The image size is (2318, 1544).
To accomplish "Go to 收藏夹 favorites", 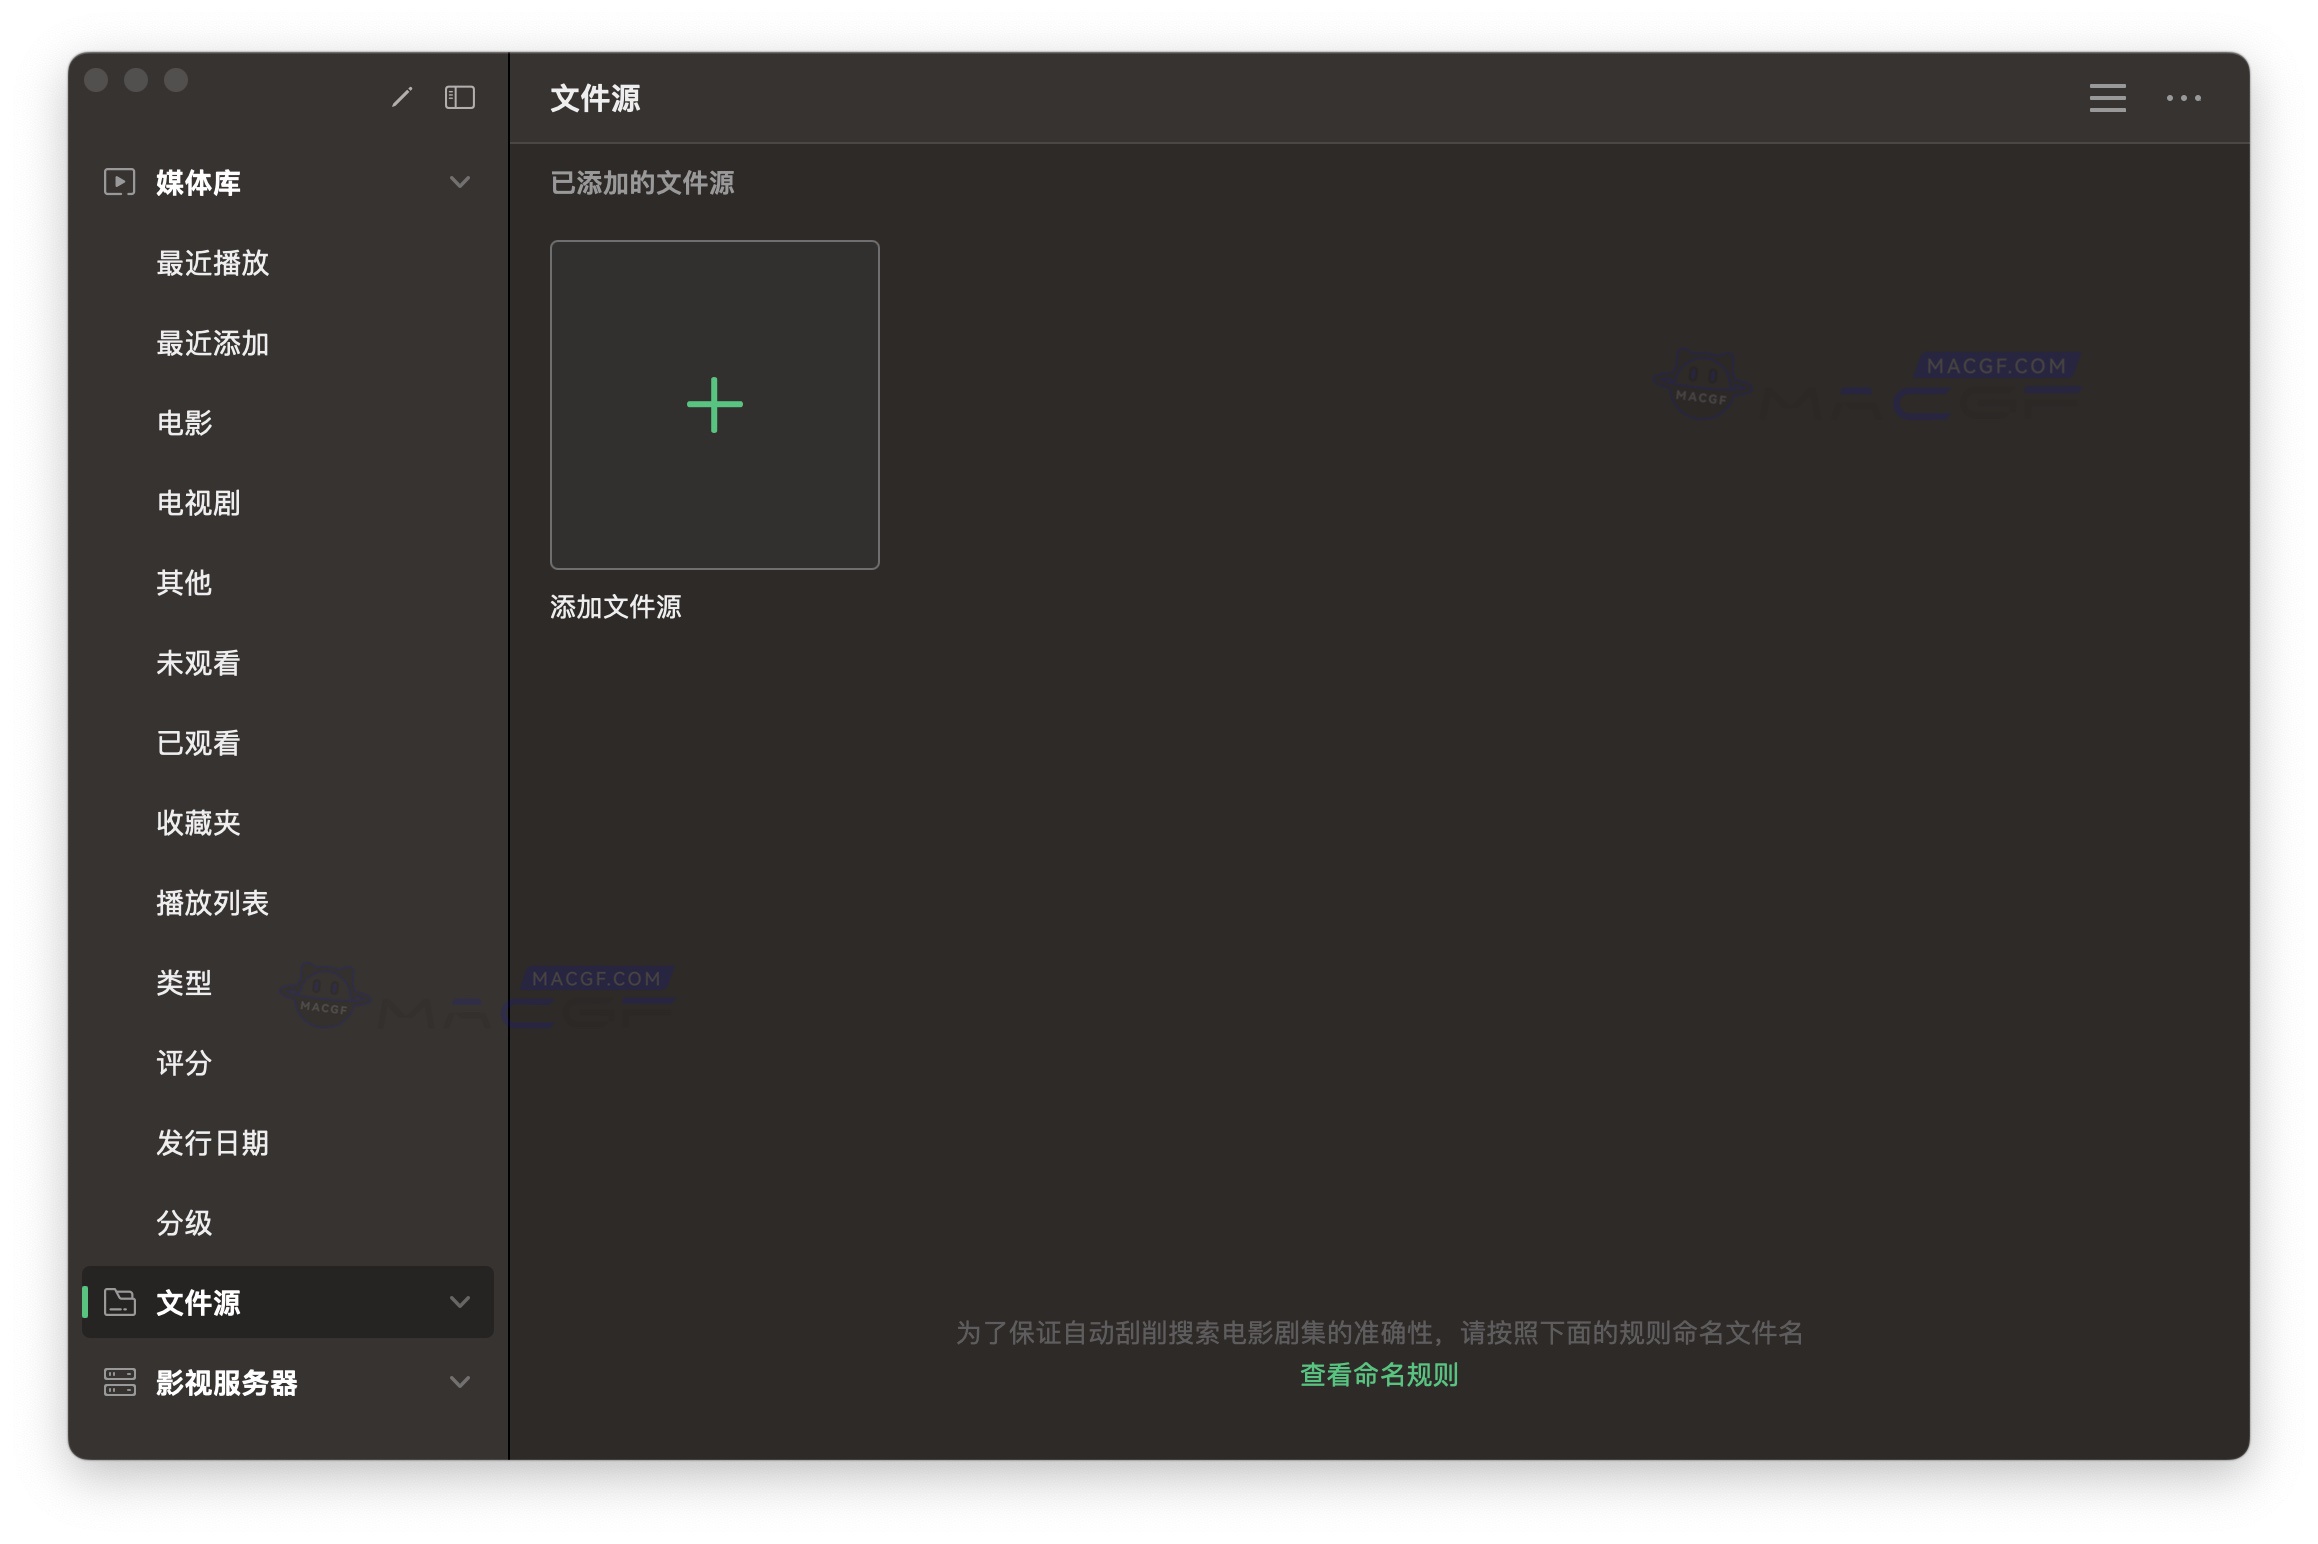I will 198,823.
